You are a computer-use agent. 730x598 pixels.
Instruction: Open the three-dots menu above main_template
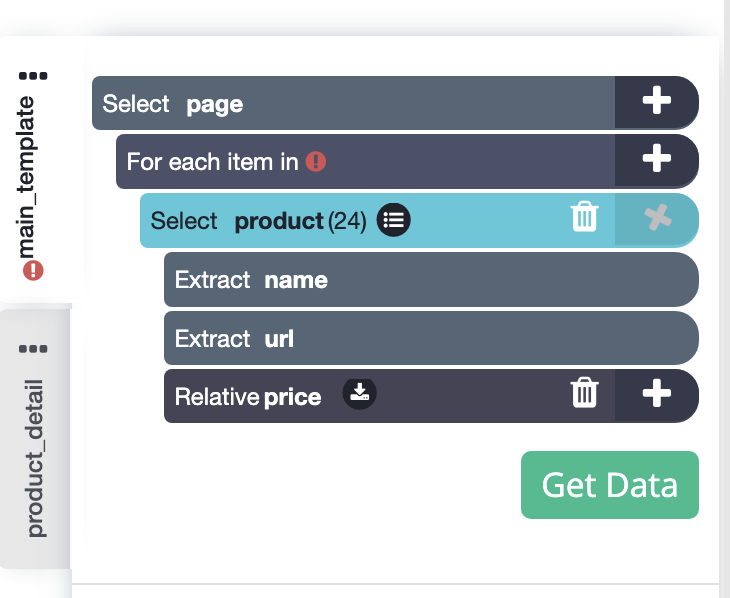[33, 76]
